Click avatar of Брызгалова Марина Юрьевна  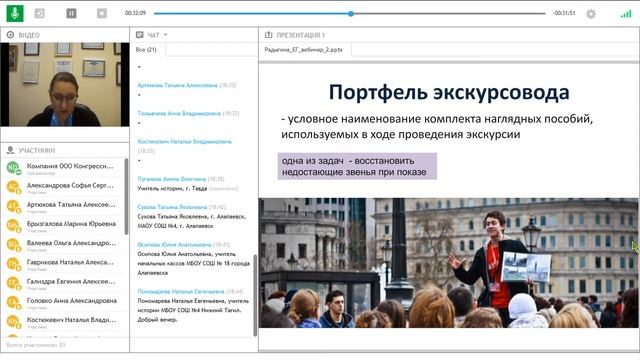coord(13,225)
